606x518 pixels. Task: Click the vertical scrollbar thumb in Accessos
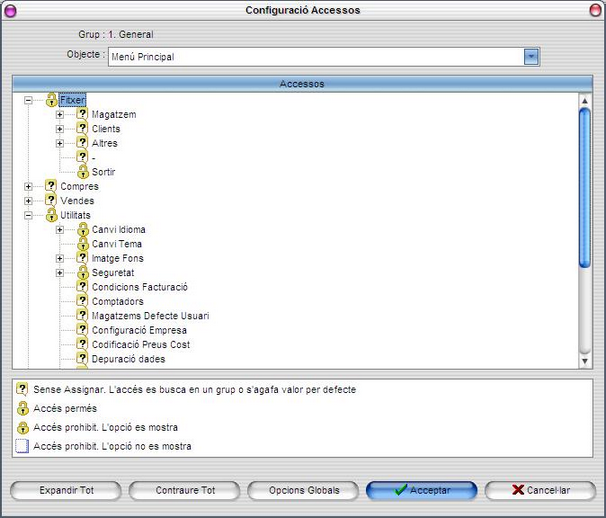[x=585, y=187]
